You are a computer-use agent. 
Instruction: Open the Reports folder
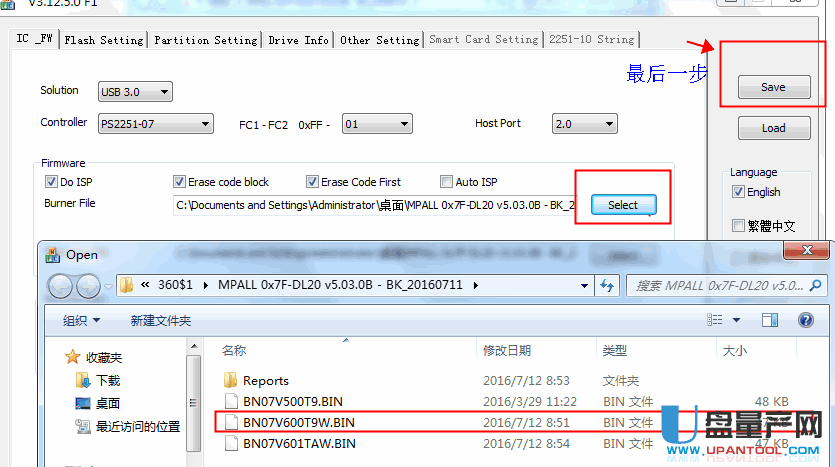265,380
